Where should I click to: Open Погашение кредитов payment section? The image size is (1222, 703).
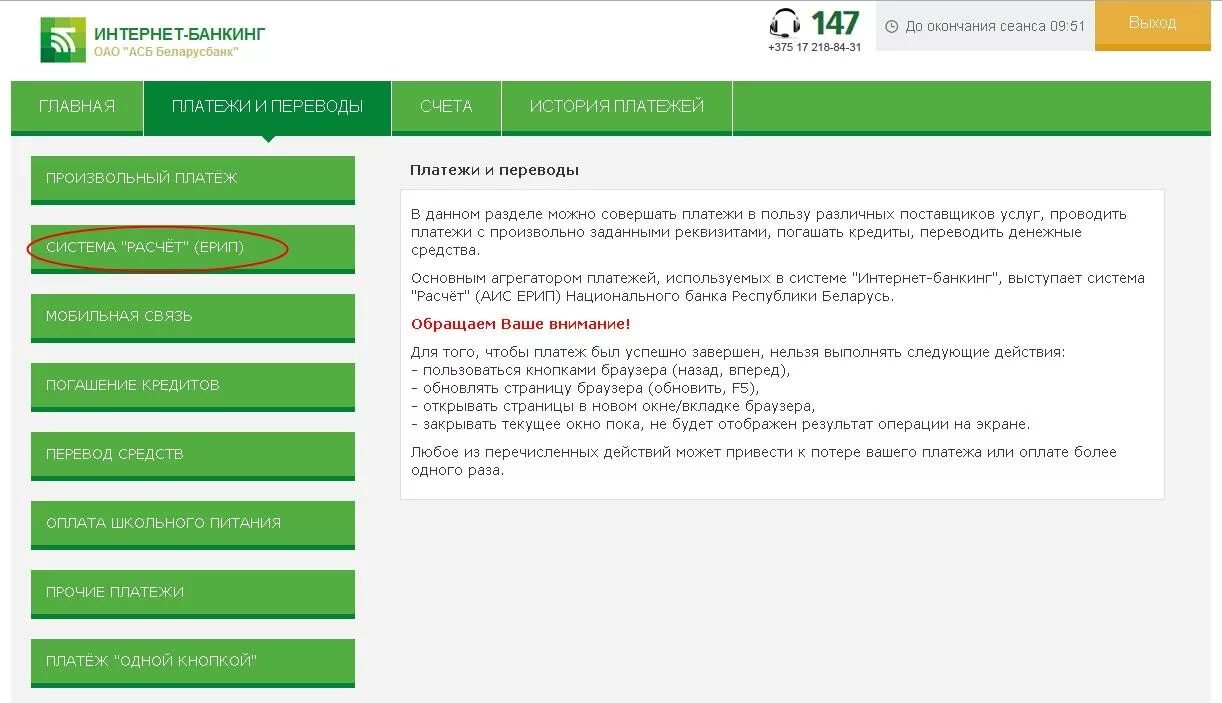(192, 385)
